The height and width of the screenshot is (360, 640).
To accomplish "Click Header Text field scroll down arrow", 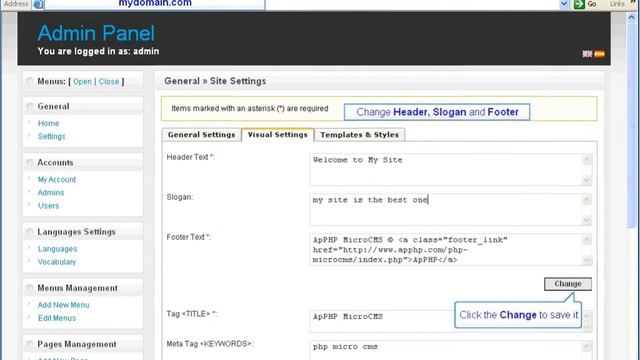I will pyautogui.click(x=587, y=180).
